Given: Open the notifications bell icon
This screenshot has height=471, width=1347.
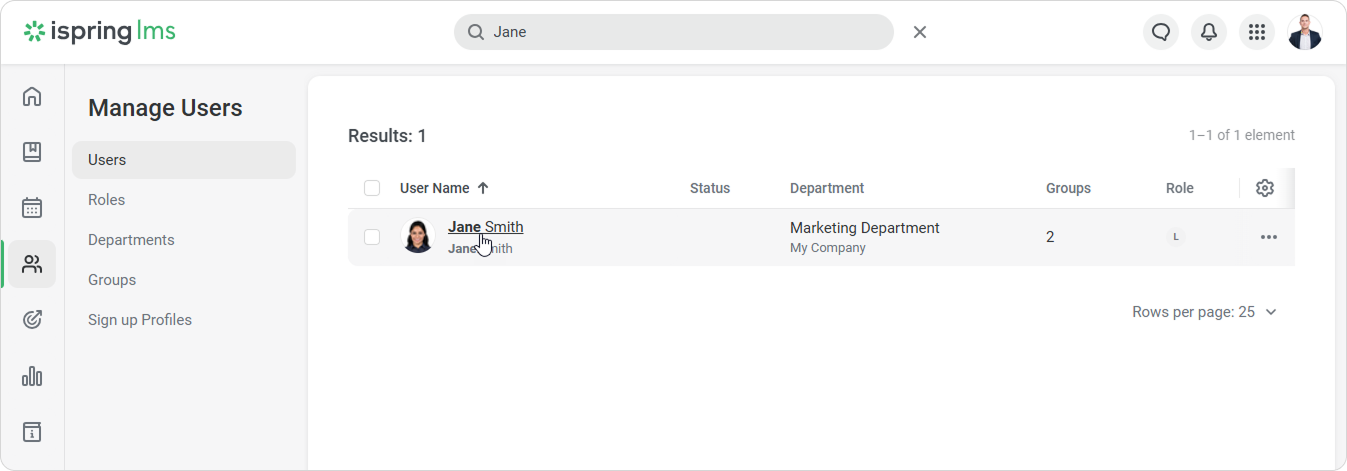Looking at the screenshot, I should (1208, 32).
